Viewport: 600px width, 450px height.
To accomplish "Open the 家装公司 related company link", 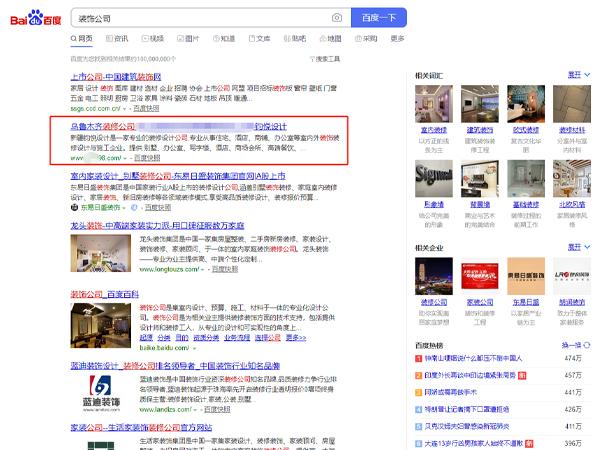I will point(480,302).
